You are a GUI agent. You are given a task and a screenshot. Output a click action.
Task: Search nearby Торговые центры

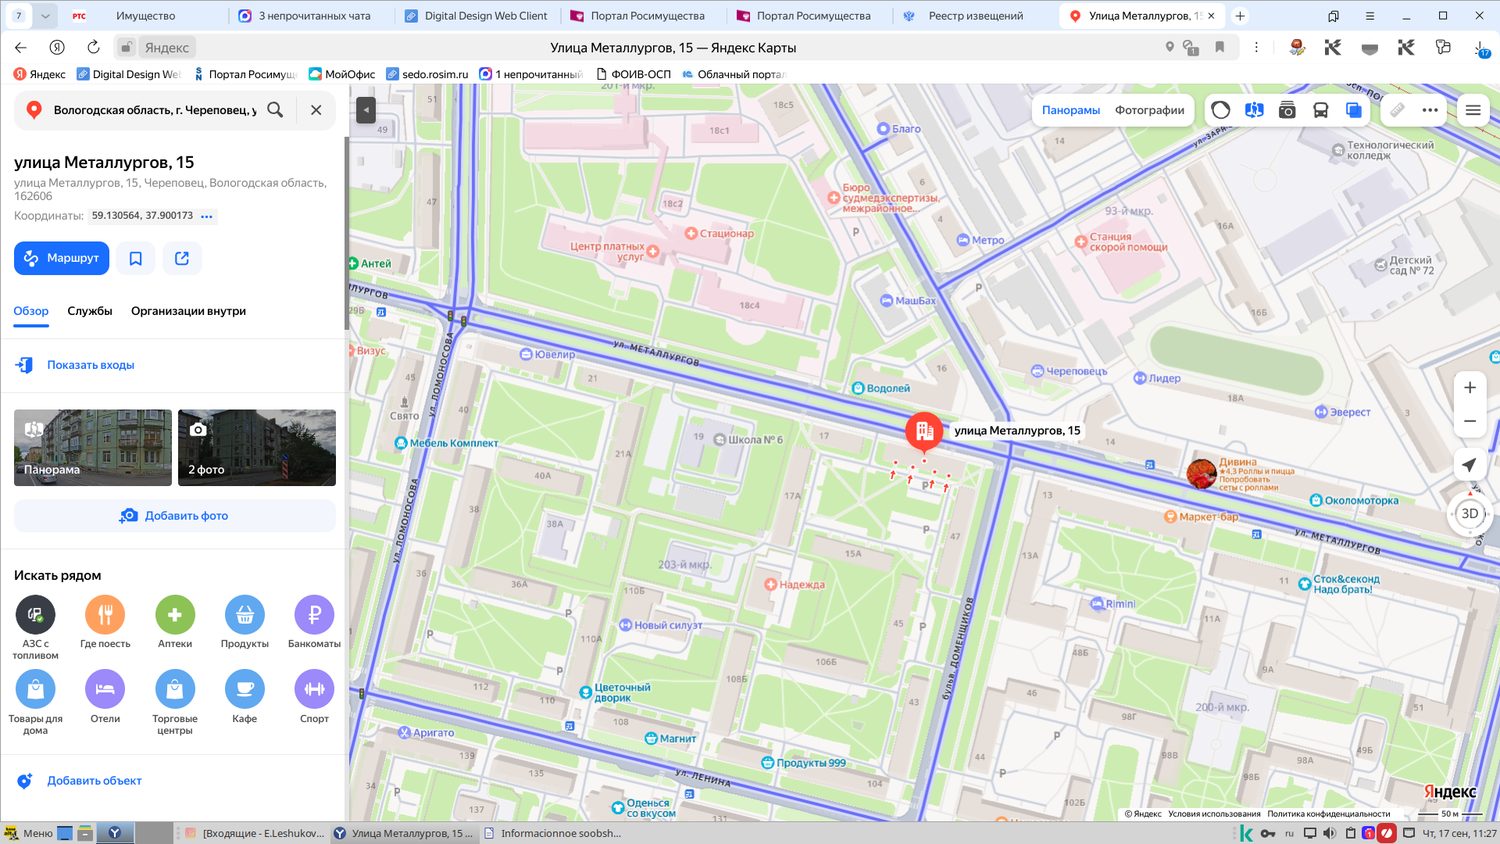(x=175, y=701)
